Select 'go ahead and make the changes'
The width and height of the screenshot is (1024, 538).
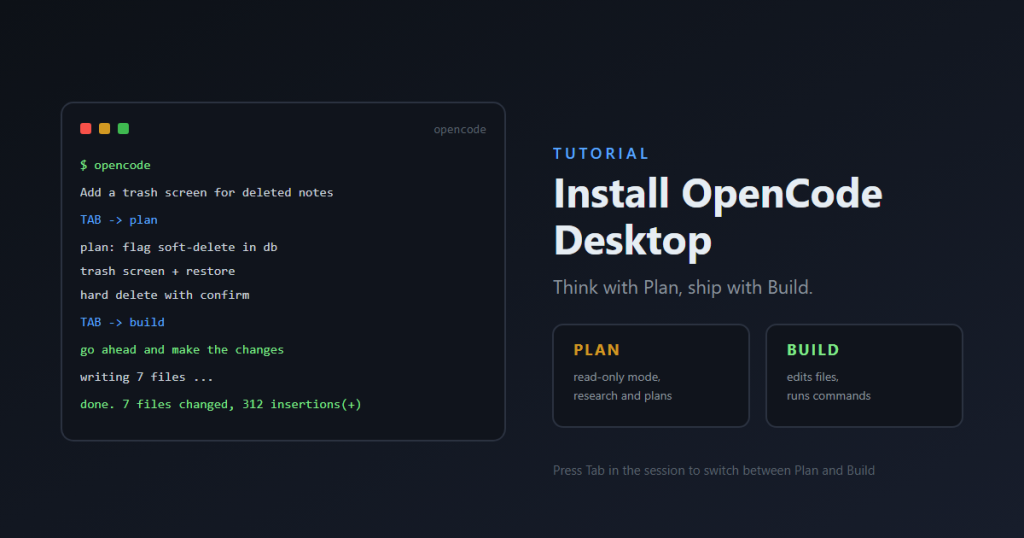[x=182, y=350]
